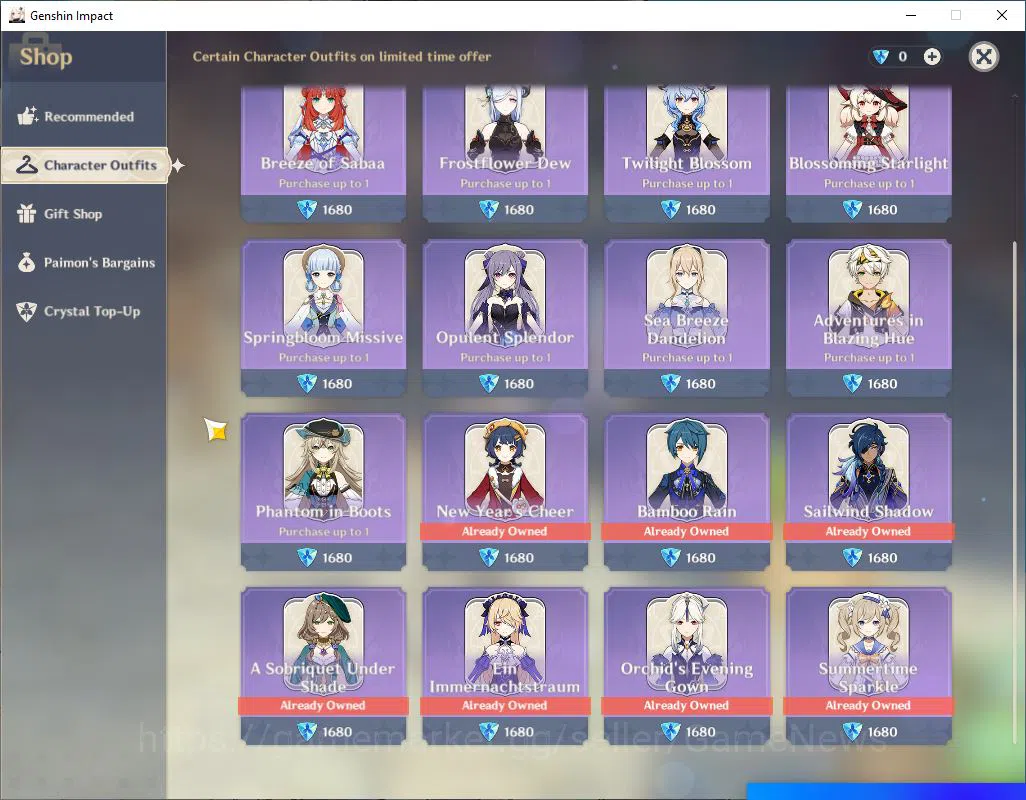The width and height of the screenshot is (1026, 800).
Task: Click 'Purchase up to 1' under Opulent Splendor
Action: [505, 358]
